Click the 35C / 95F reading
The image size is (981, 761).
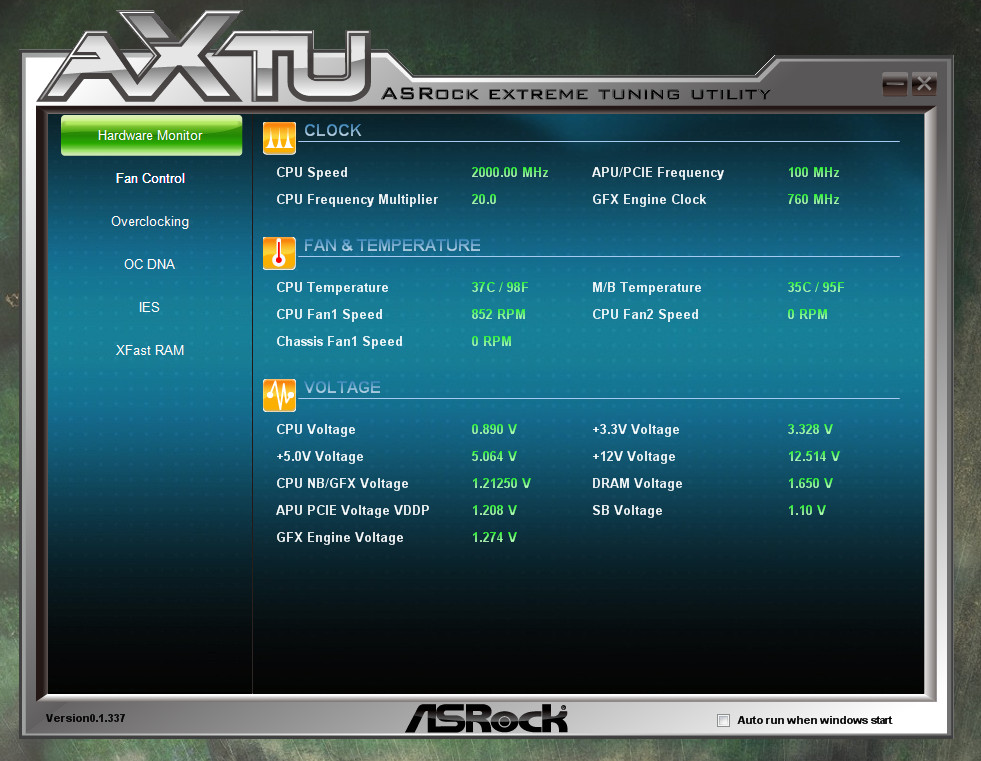pyautogui.click(x=816, y=287)
